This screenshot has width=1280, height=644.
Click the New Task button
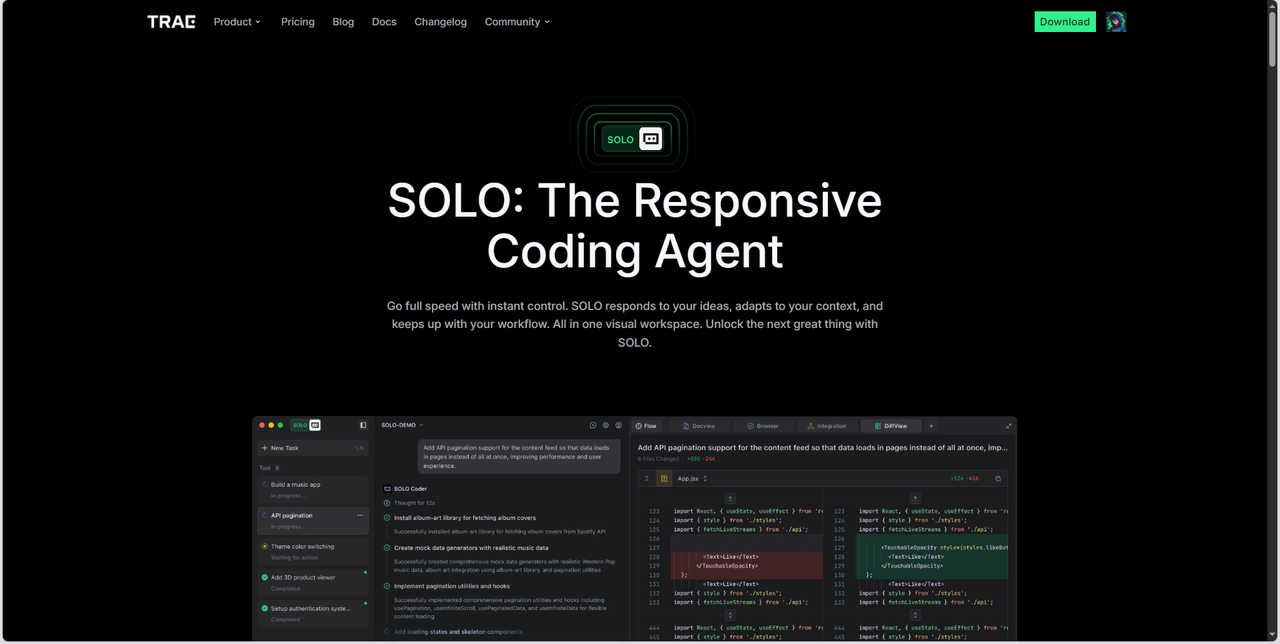(x=285, y=448)
